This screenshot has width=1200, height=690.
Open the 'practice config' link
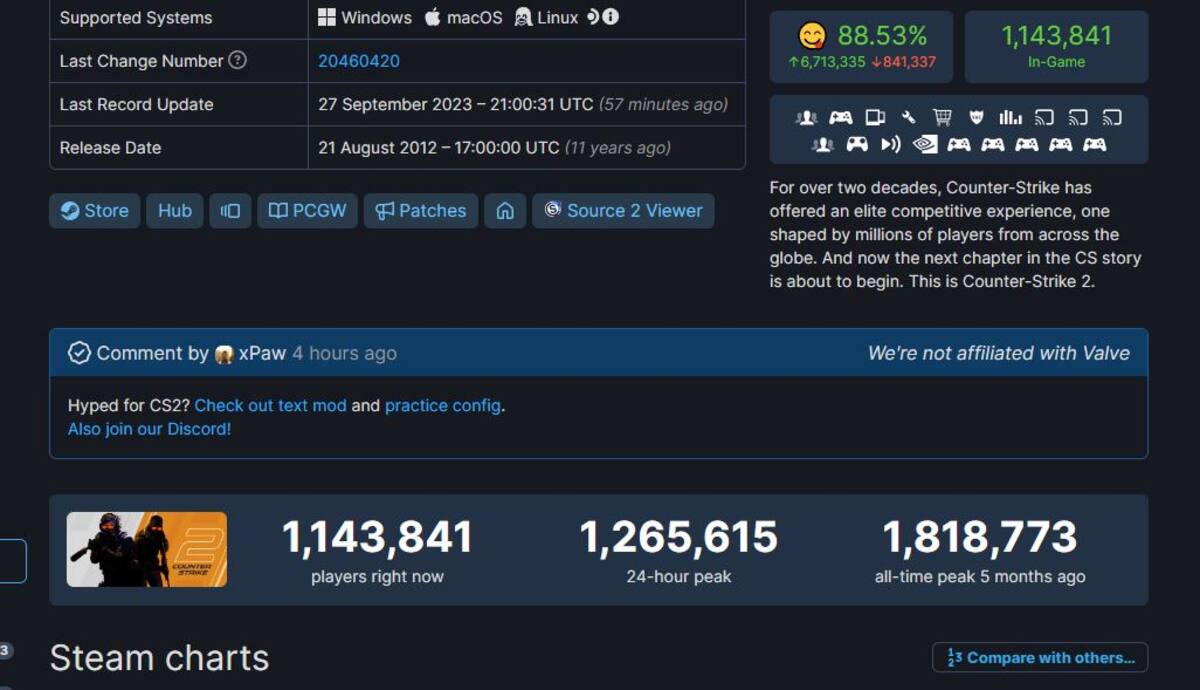443,406
